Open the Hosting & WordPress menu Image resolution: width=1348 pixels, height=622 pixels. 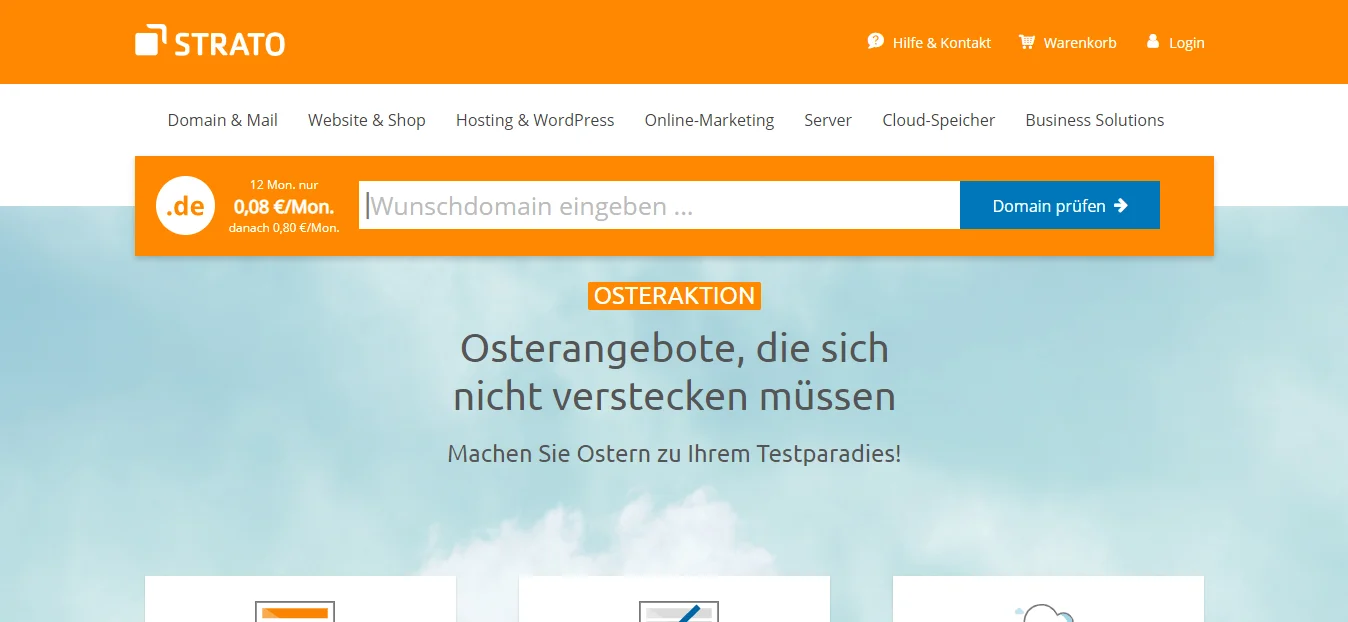point(535,120)
